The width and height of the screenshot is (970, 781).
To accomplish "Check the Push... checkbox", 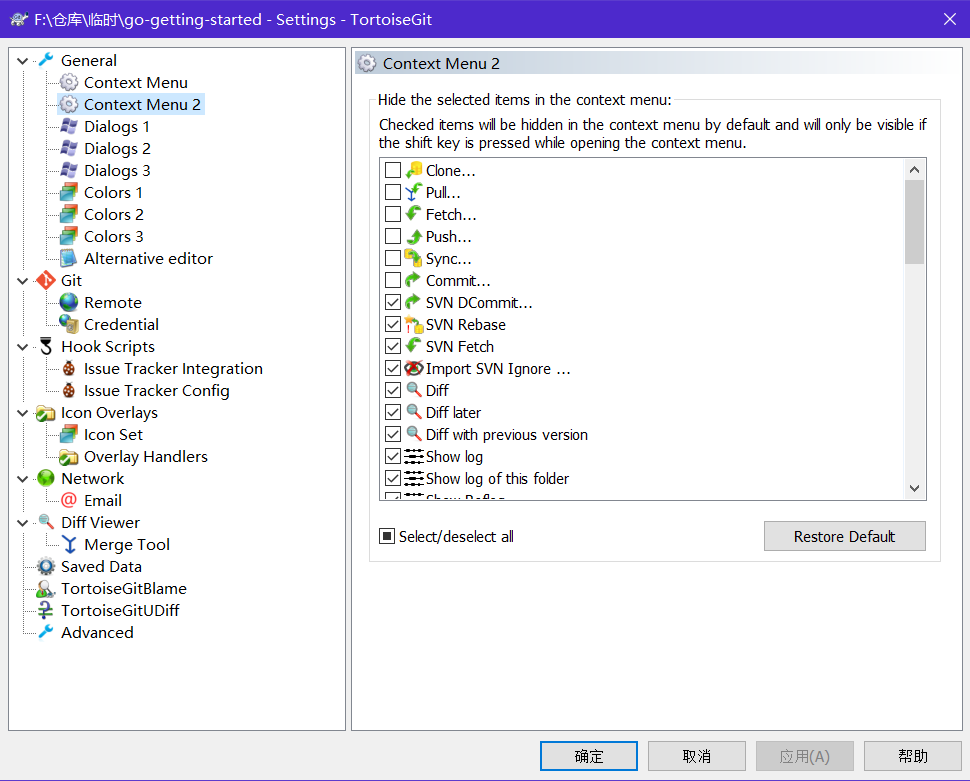I will coord(393,236).
